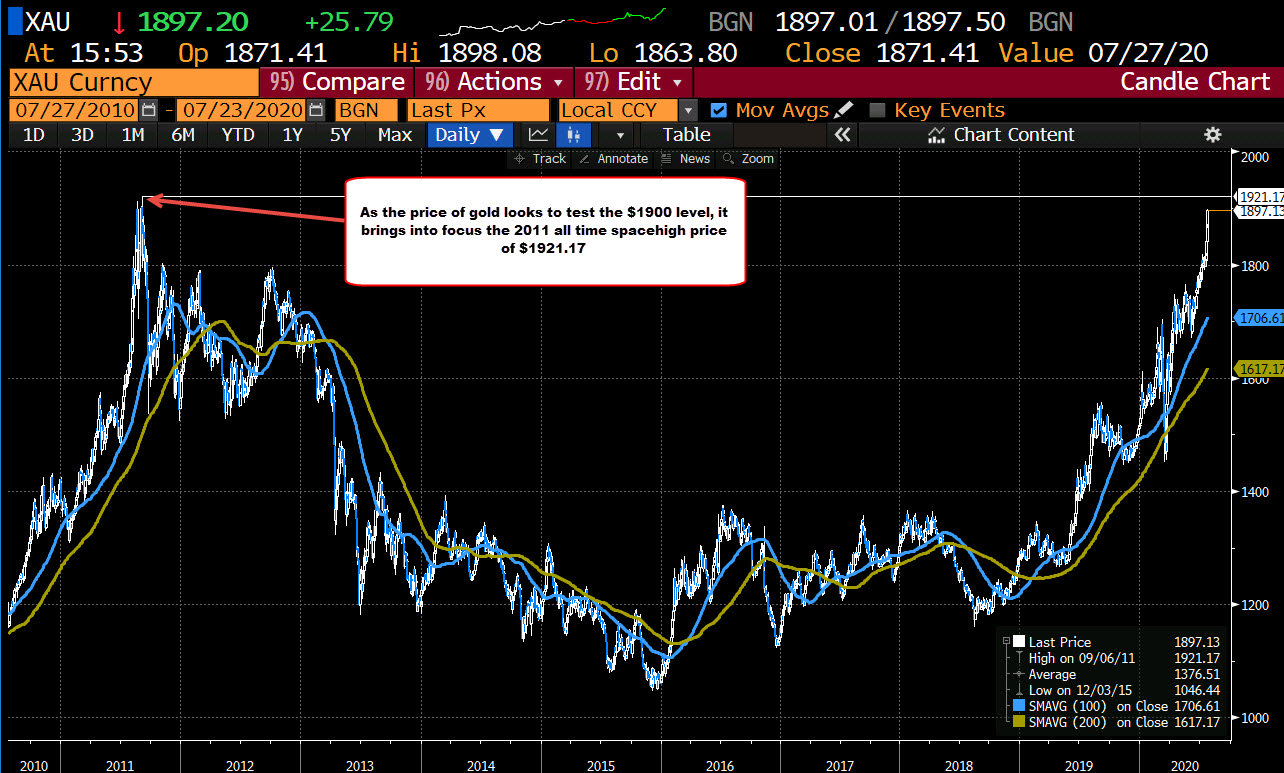This screenshot has width=1284, height=773.
Task: Open the end date calendar picker
Action: [x=316, y=110]
